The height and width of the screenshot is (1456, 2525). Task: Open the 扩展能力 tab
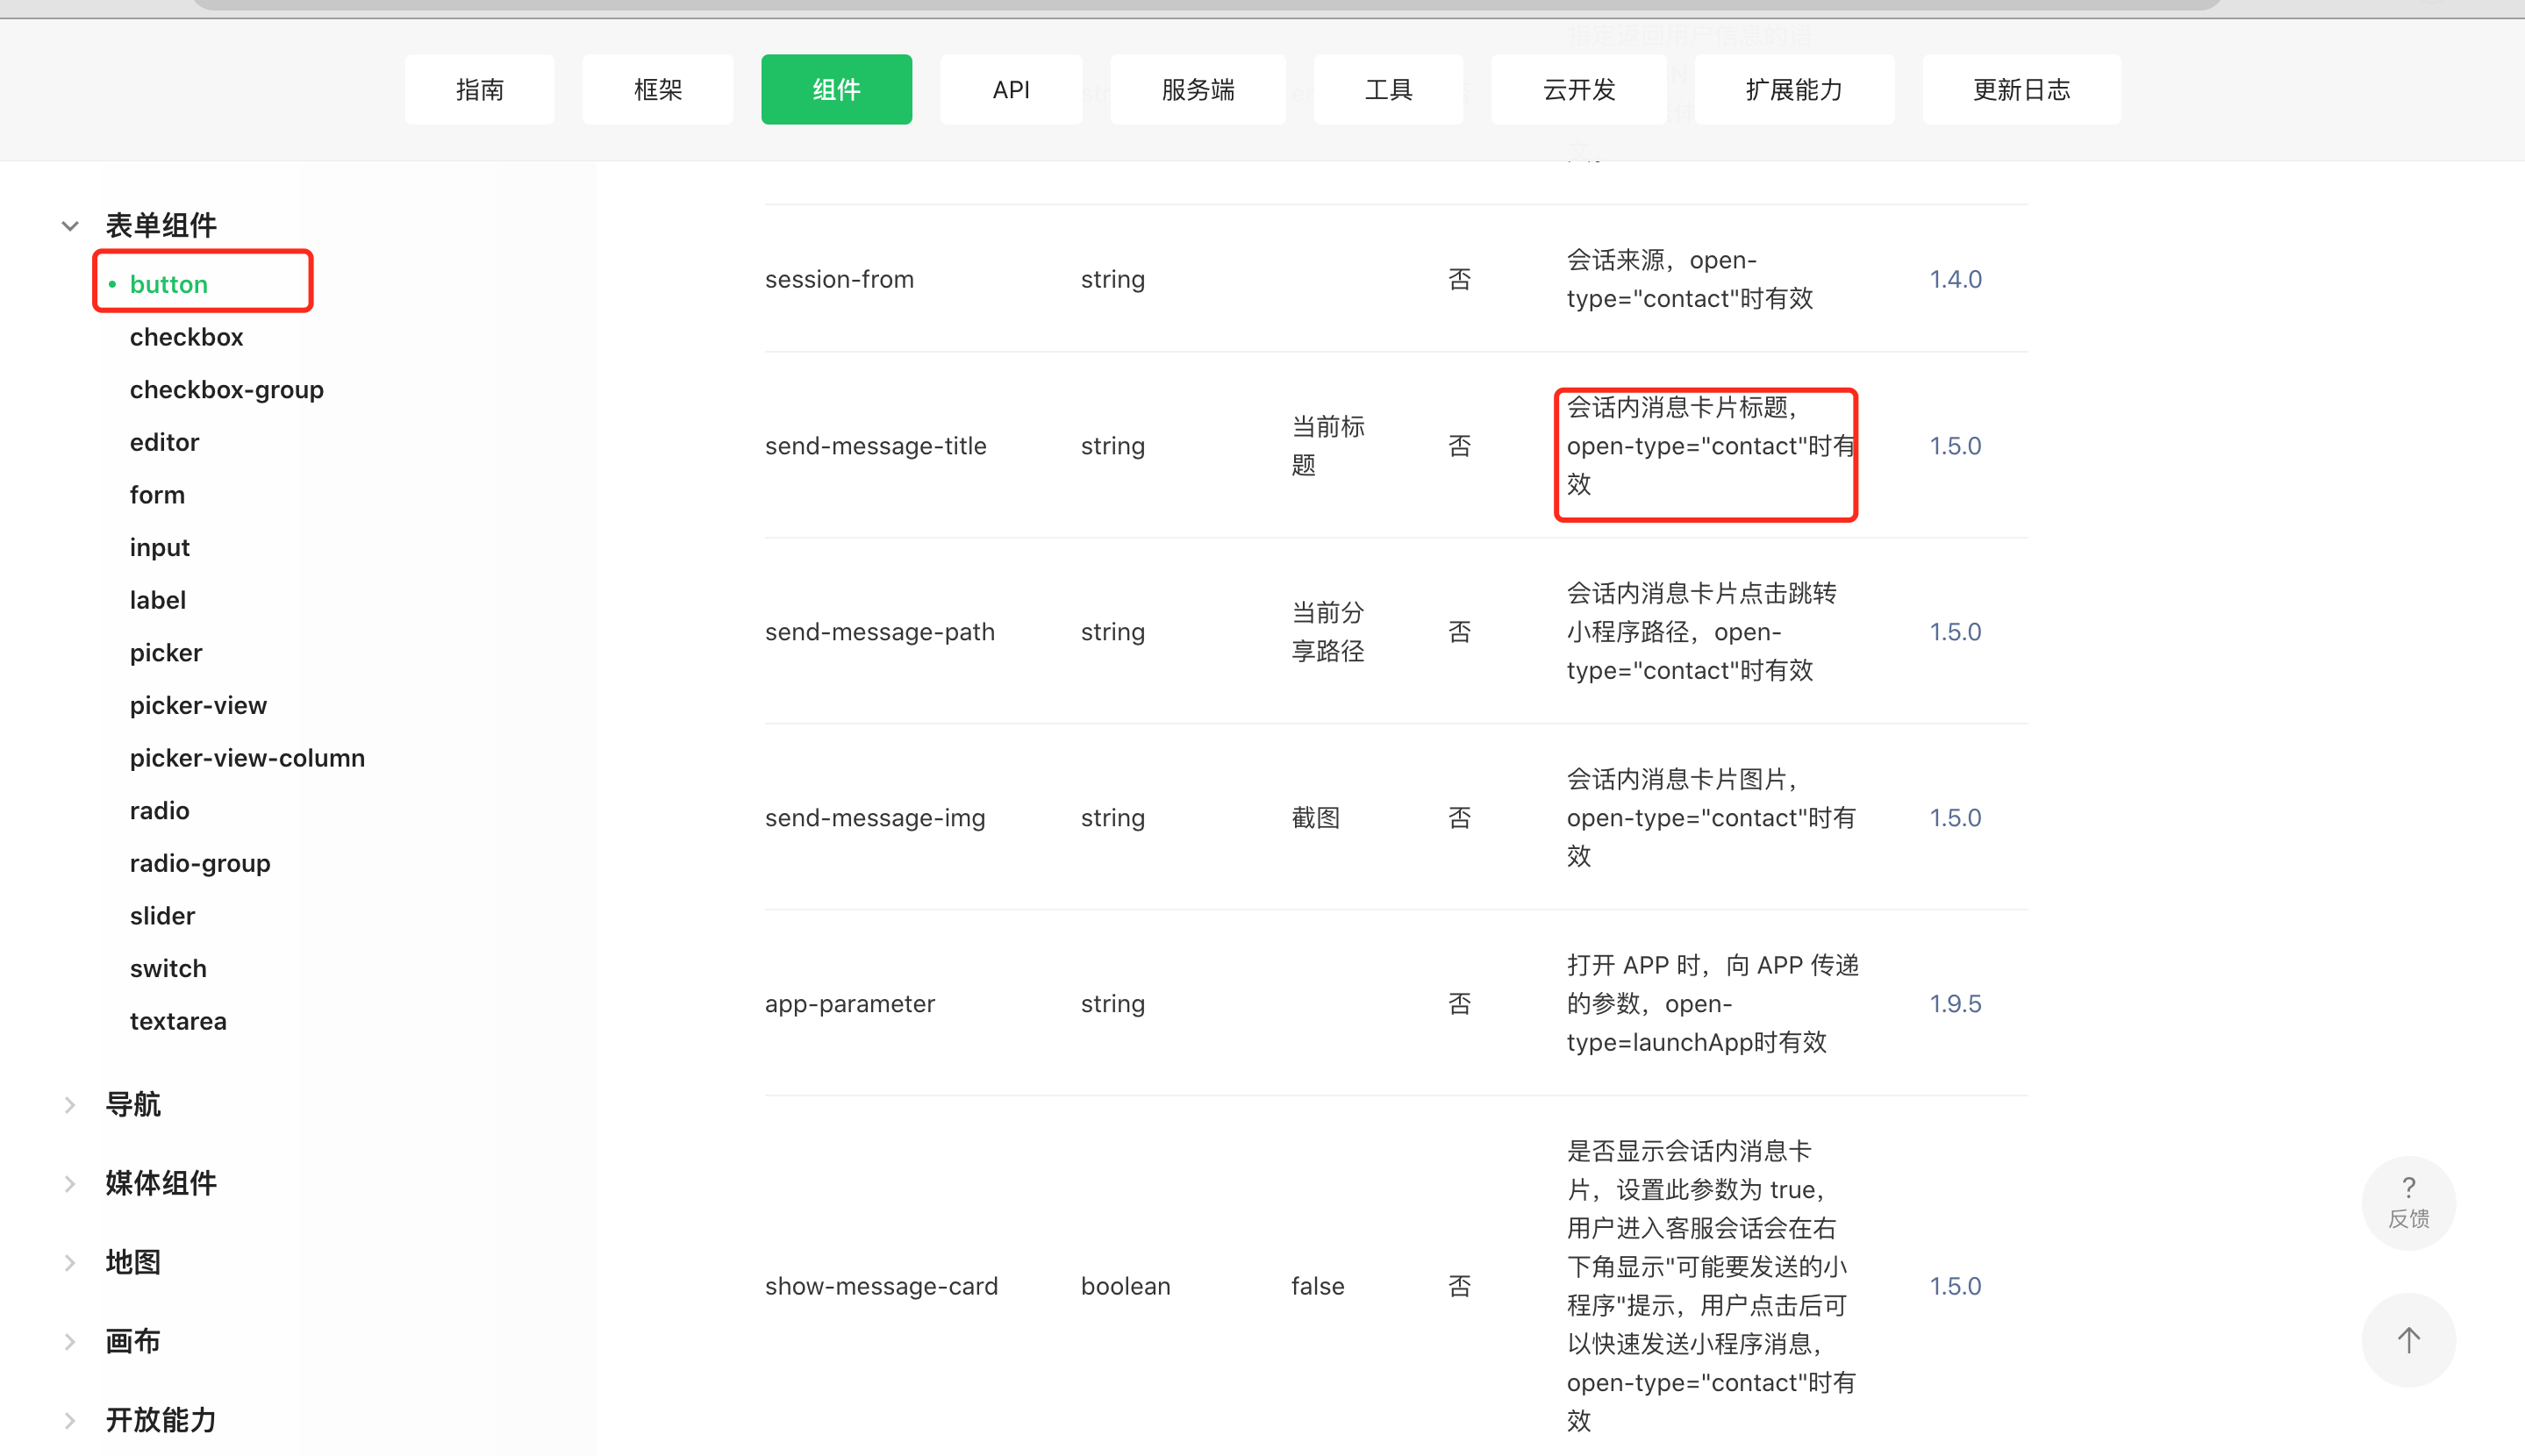point(1793,90)
